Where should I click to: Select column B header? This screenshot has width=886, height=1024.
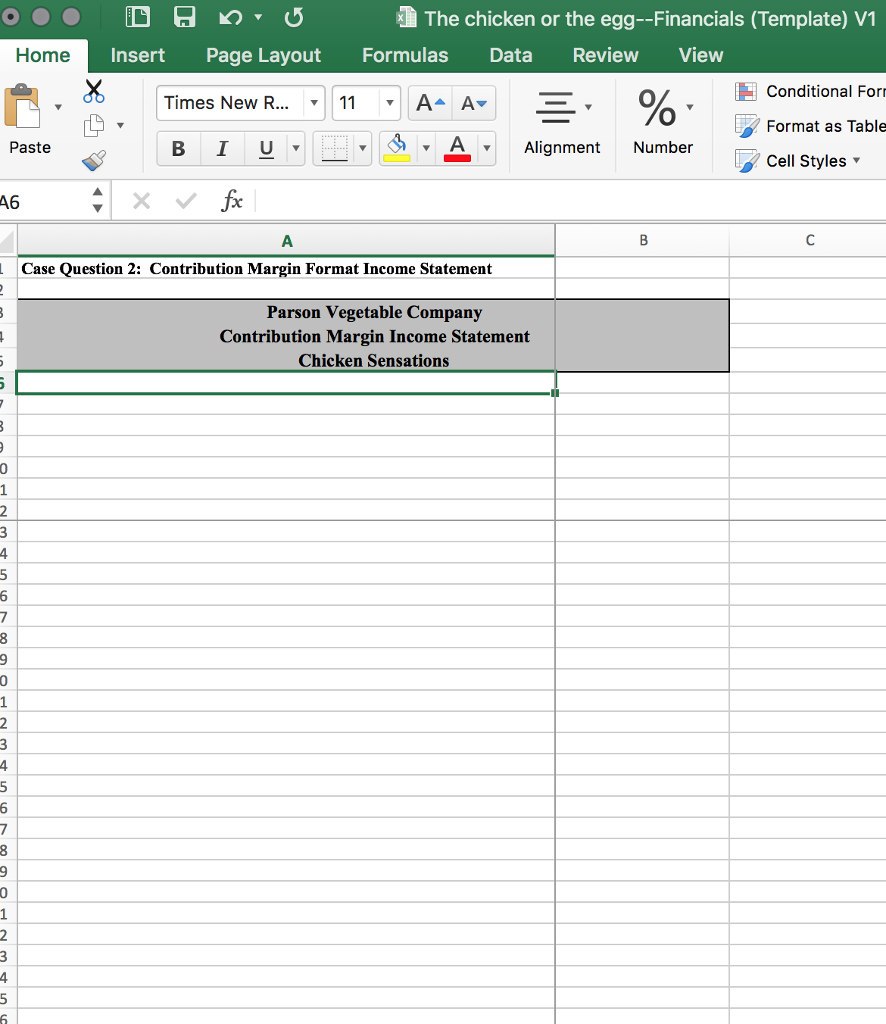pyautogui.click(x=642, y=241)
